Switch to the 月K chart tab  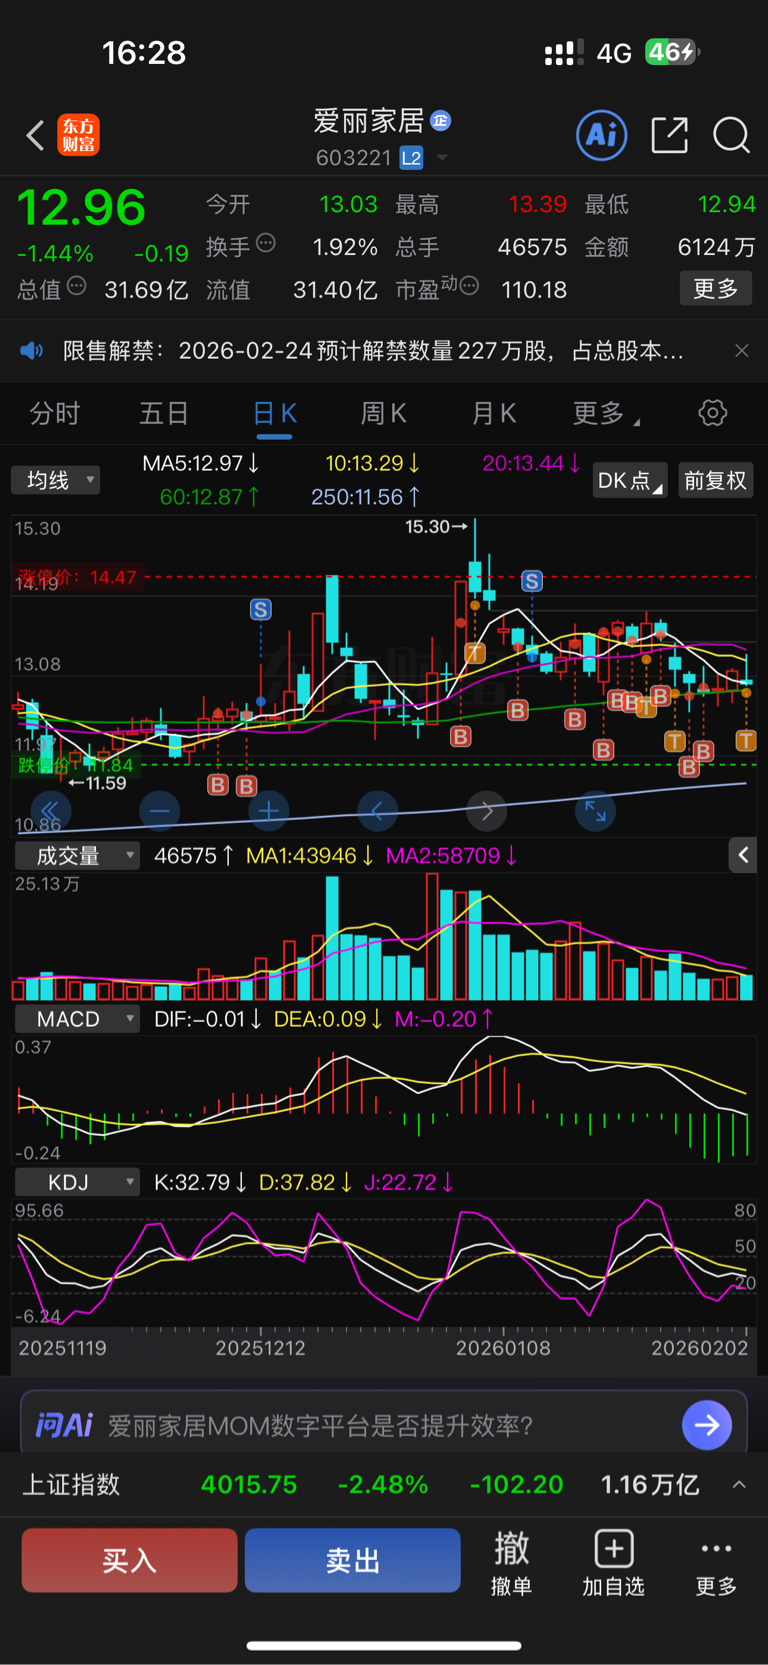click(x=494, y=413)
